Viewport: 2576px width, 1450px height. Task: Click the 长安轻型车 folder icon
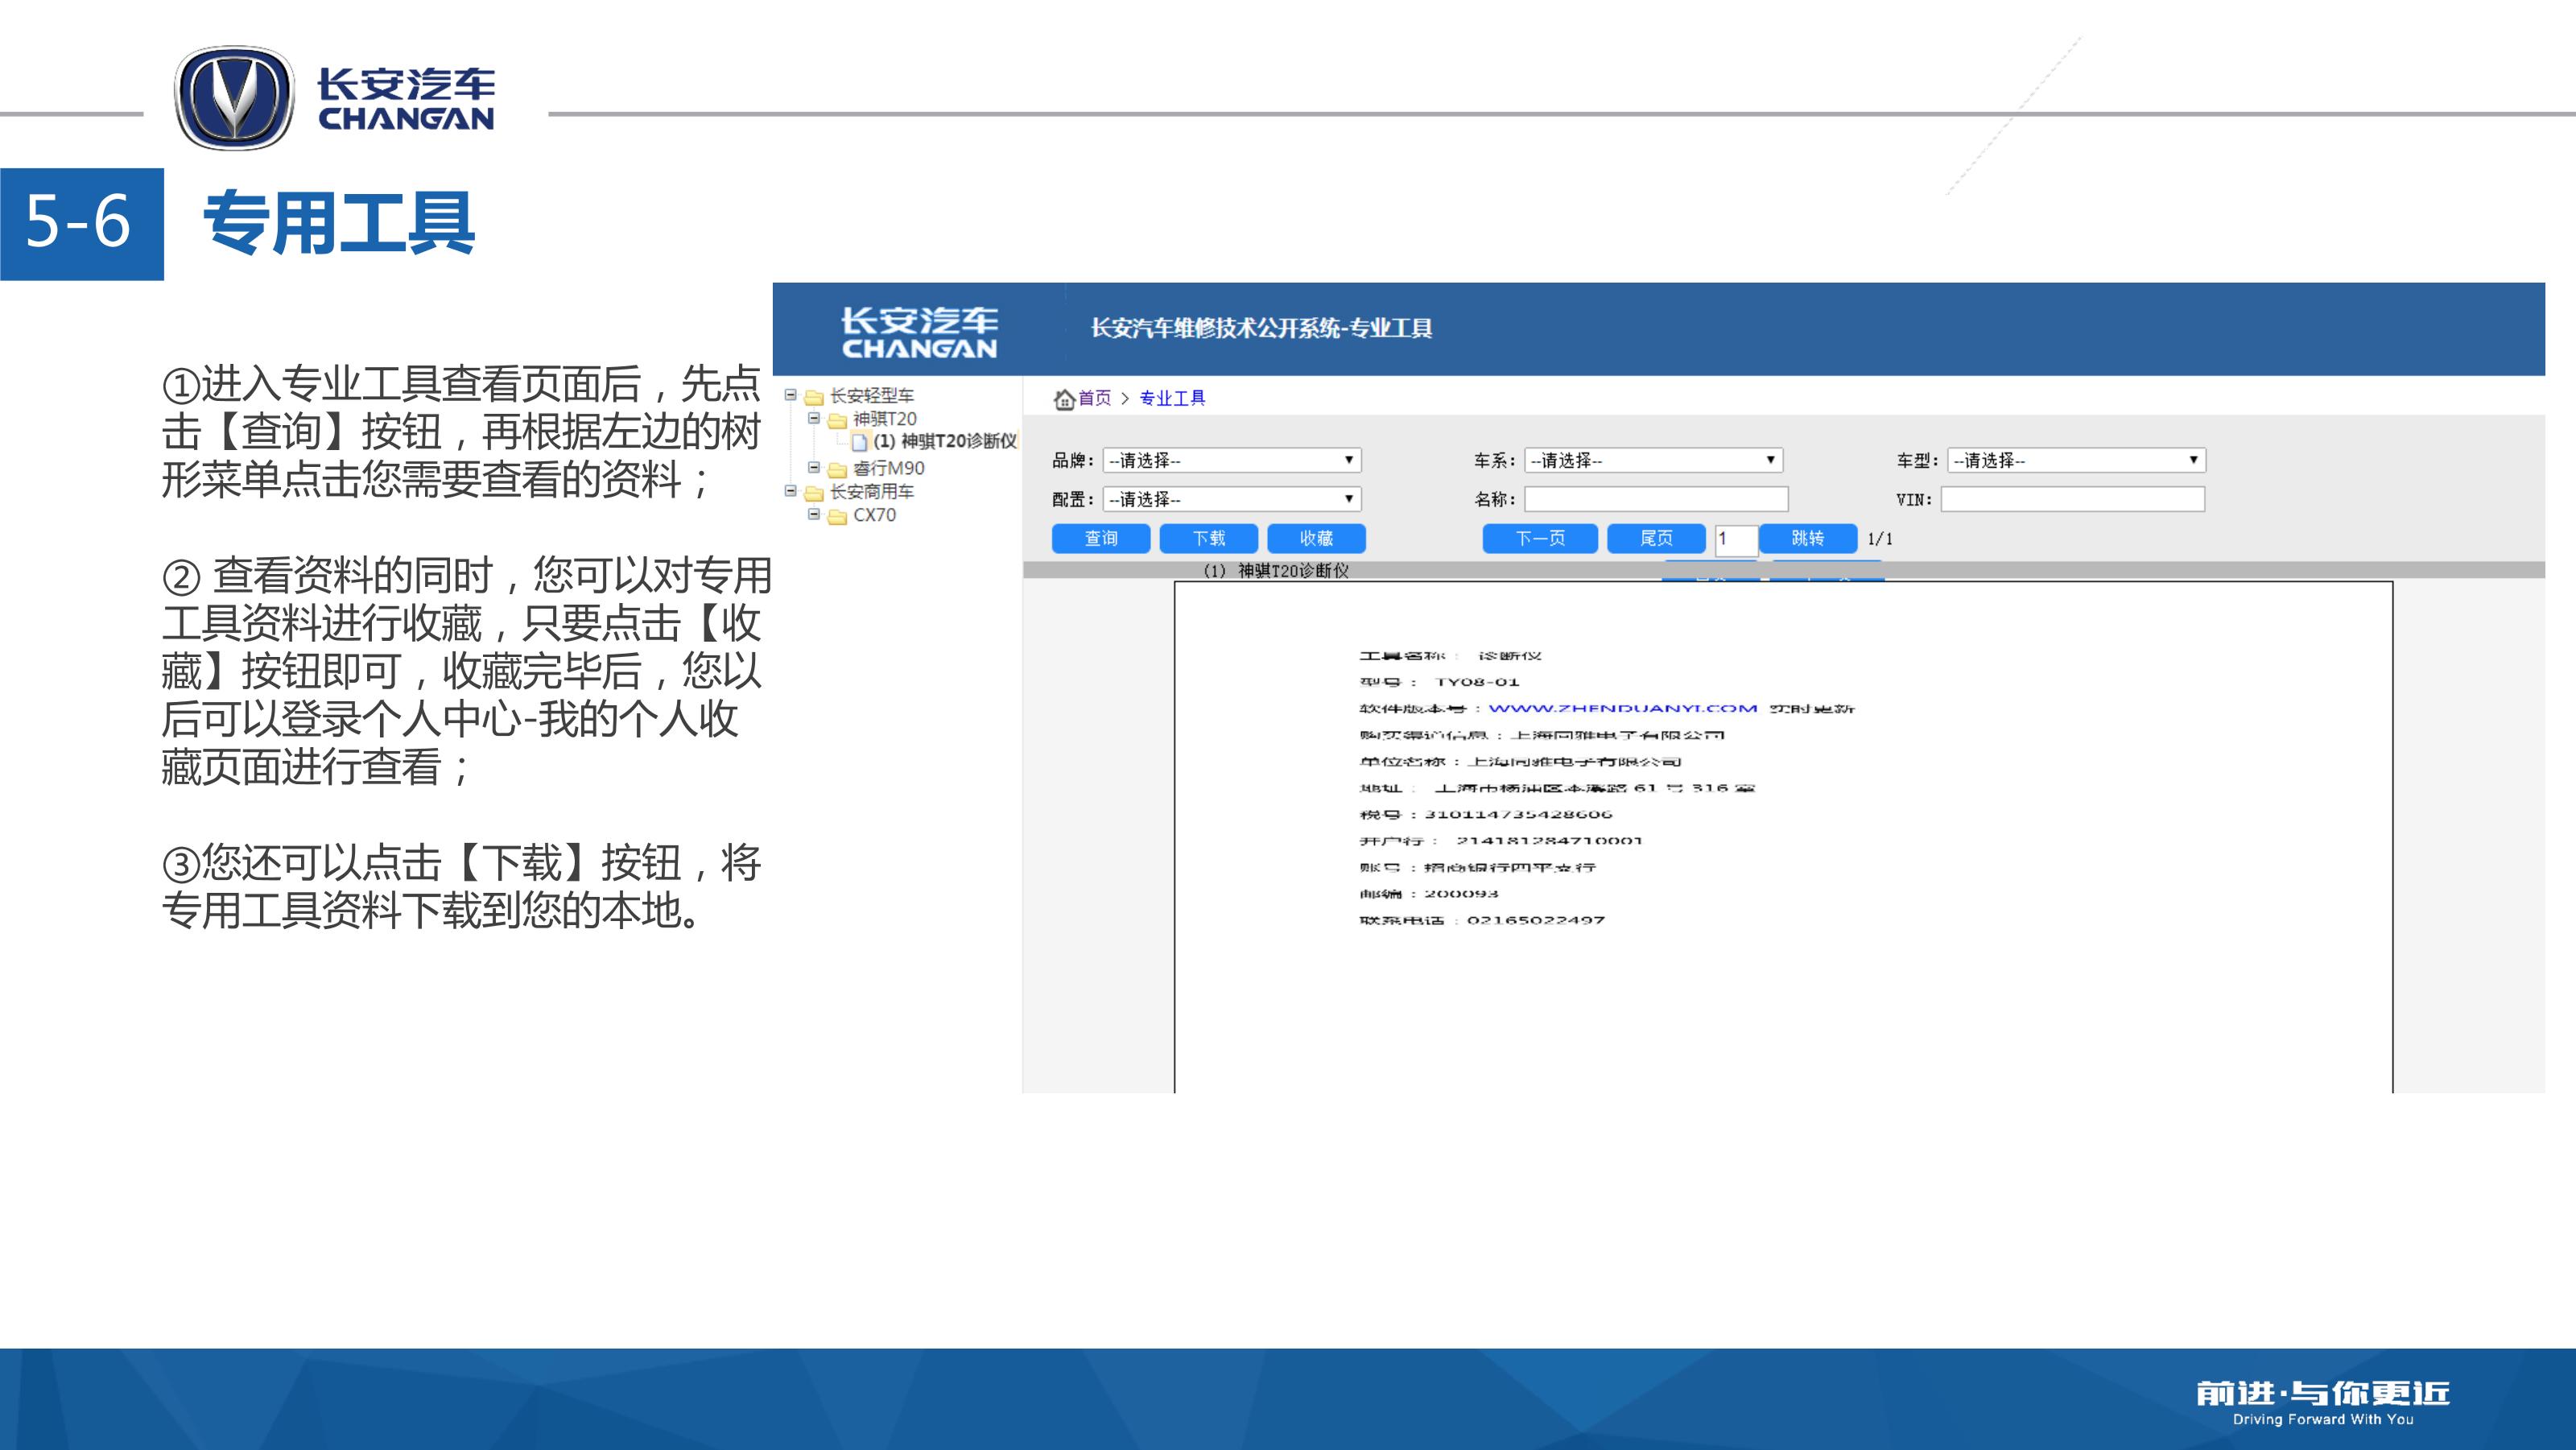pos(815,397)
